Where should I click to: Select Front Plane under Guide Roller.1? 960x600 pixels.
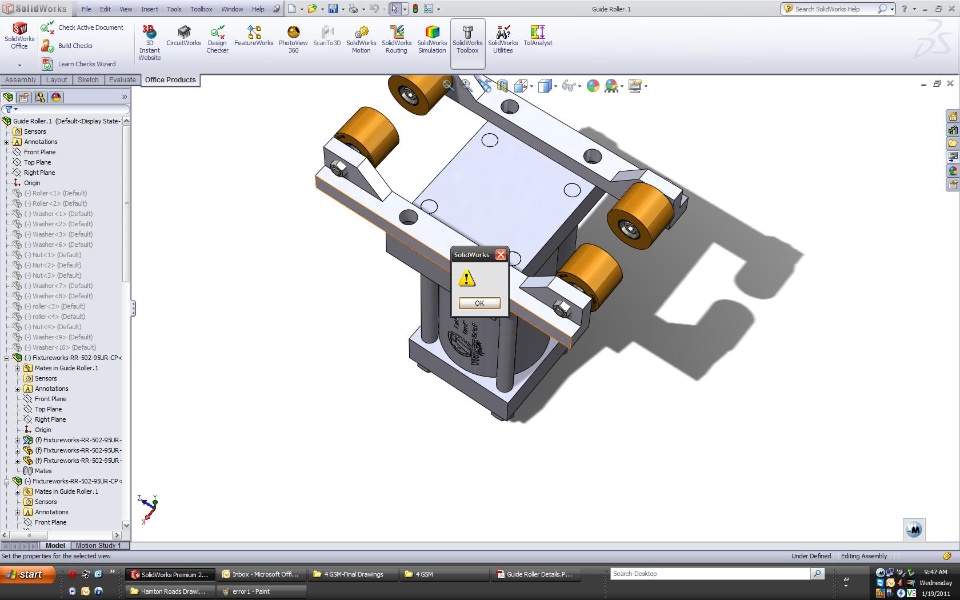(39, 152)
